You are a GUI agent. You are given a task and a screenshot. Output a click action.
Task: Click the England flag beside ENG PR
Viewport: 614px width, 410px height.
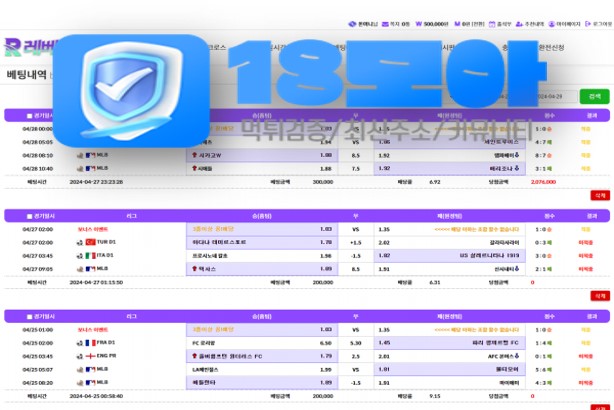tap(90, 356)
